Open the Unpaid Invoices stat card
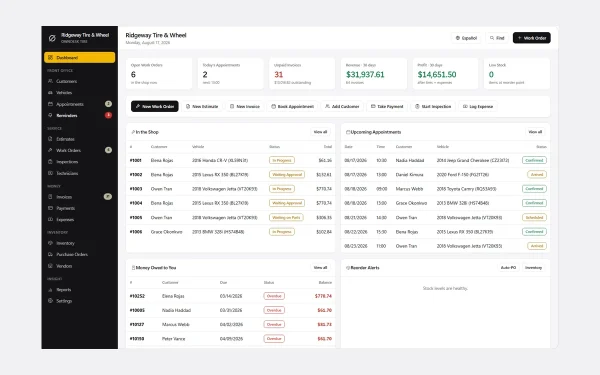 302,73
